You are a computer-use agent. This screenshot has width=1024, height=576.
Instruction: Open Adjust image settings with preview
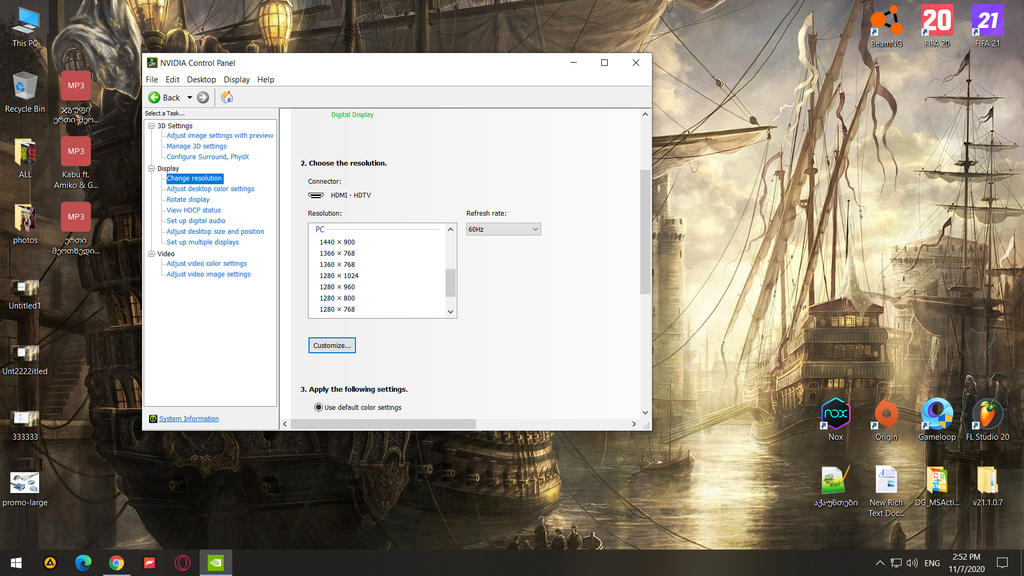[219, 136]
